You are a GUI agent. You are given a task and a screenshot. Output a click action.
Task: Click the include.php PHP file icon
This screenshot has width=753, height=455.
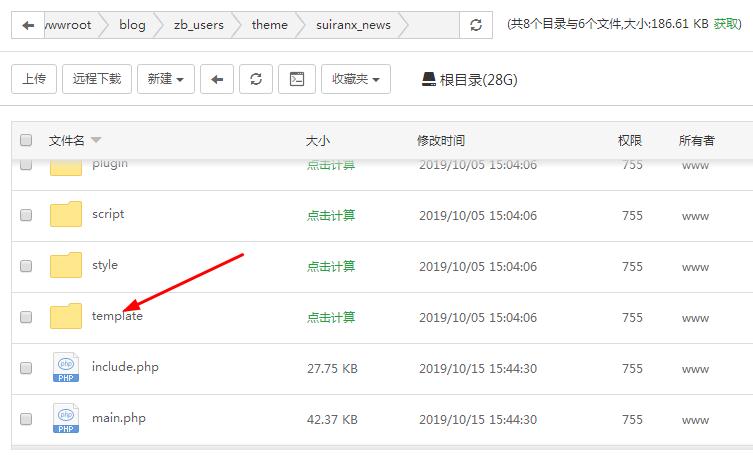click(x=66, y=368)
